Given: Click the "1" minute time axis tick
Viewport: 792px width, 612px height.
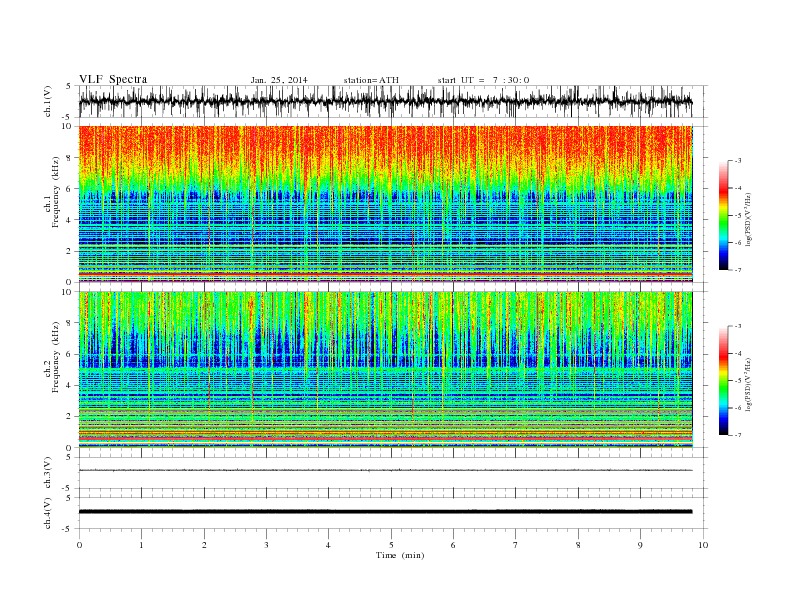Looking at the screenshot, I should (x=141, y=545).
